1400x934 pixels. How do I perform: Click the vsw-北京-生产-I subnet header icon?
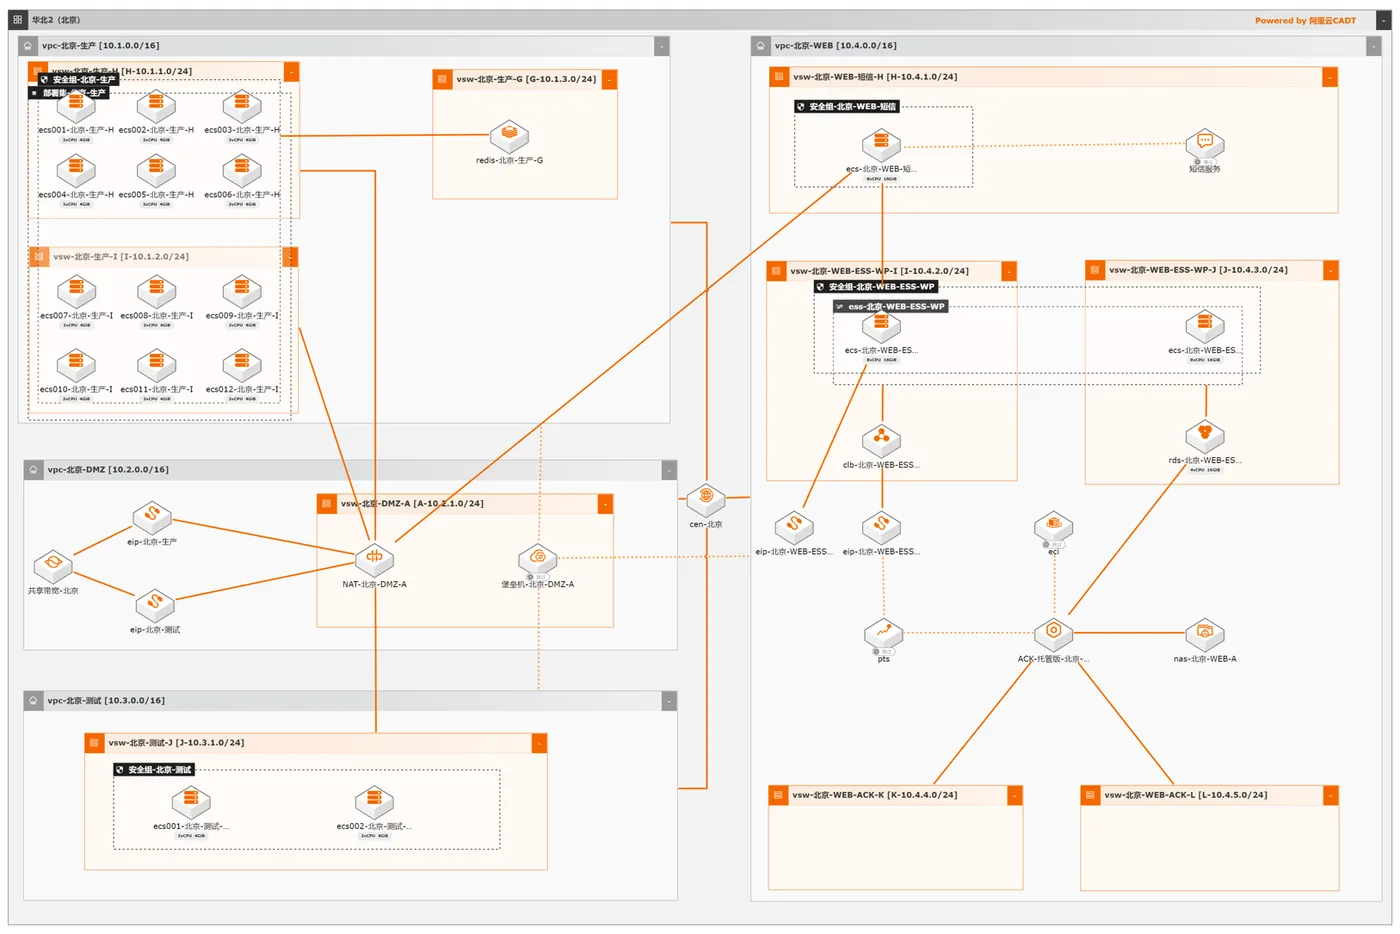39,257
